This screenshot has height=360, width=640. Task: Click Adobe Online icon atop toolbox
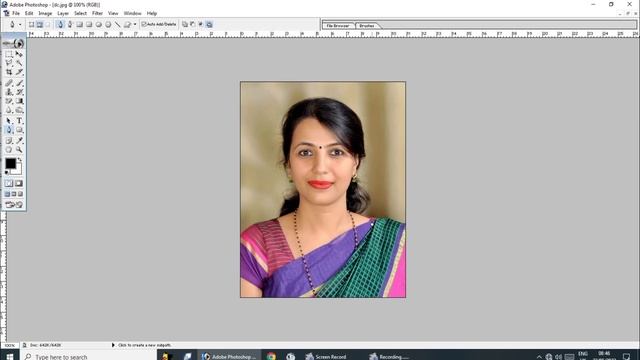[x=13, y=43]
